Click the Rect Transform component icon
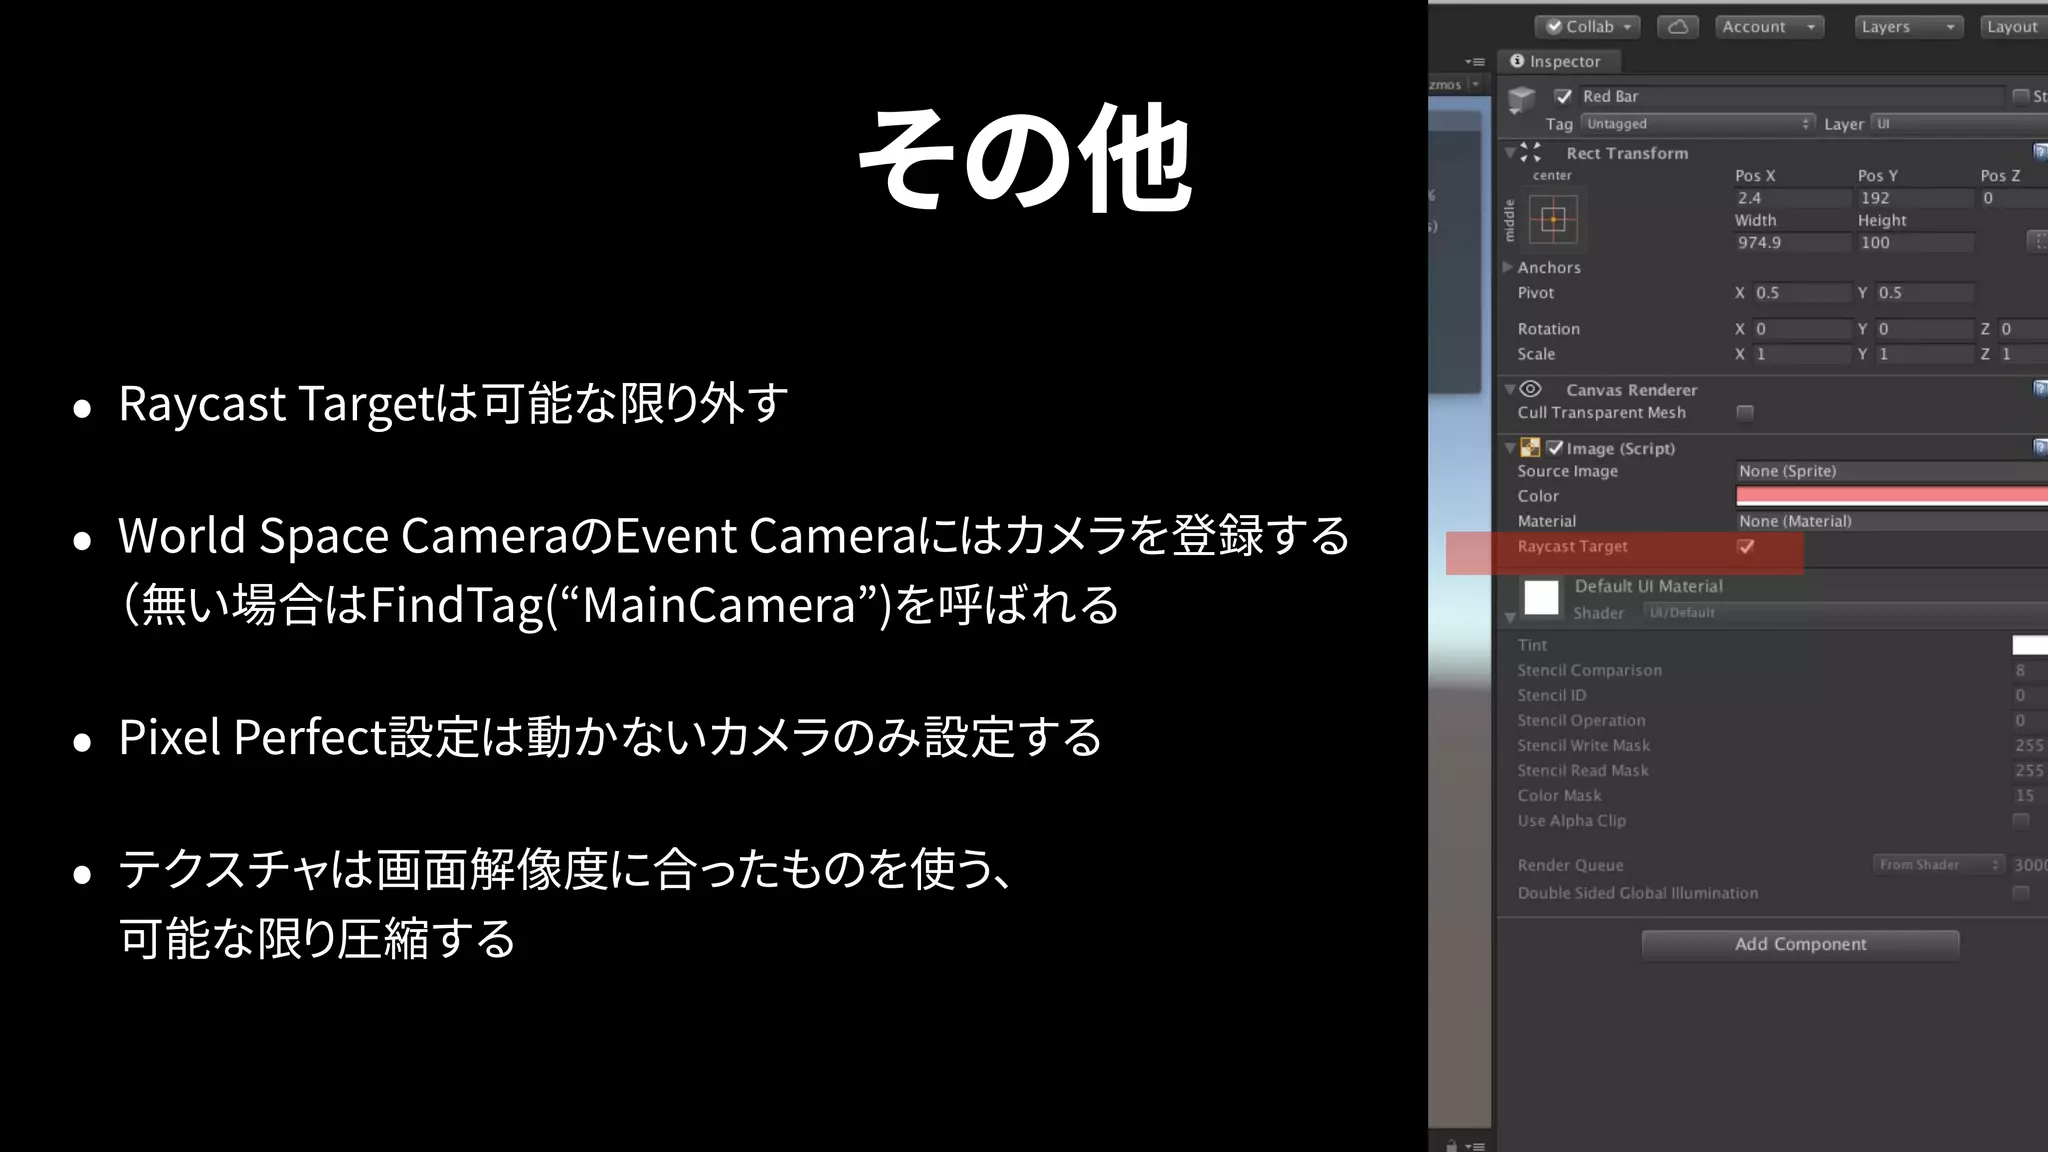This screenshot has width=2048, height=1152. (1531, 153)
